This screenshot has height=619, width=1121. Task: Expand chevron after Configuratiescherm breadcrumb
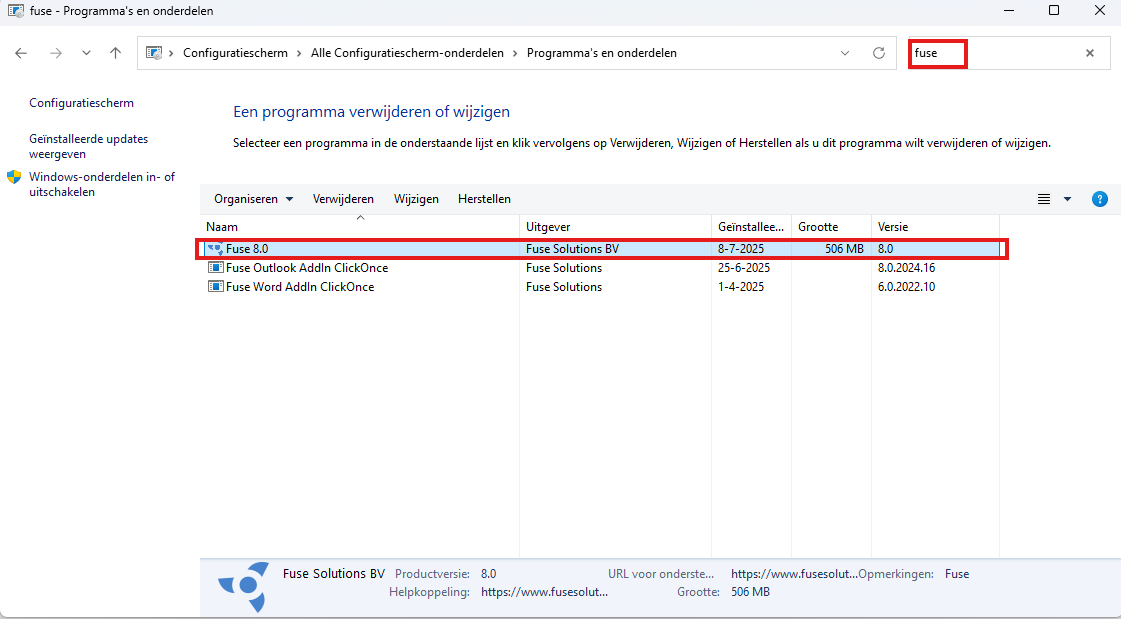(300, 53)
